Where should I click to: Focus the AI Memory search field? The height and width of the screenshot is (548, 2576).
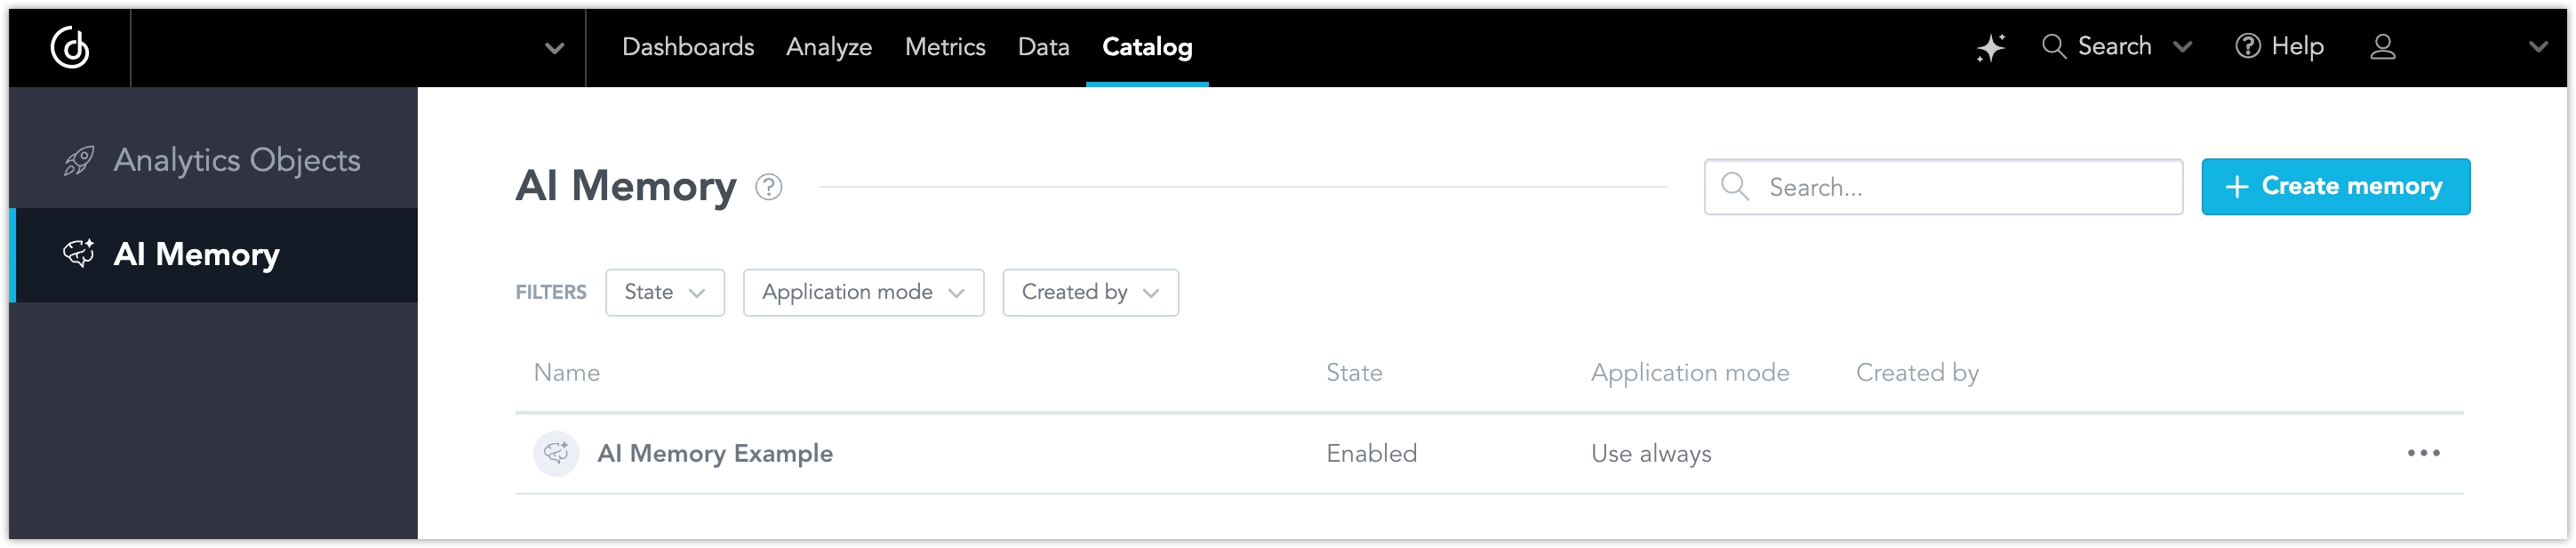point(1960,187)
